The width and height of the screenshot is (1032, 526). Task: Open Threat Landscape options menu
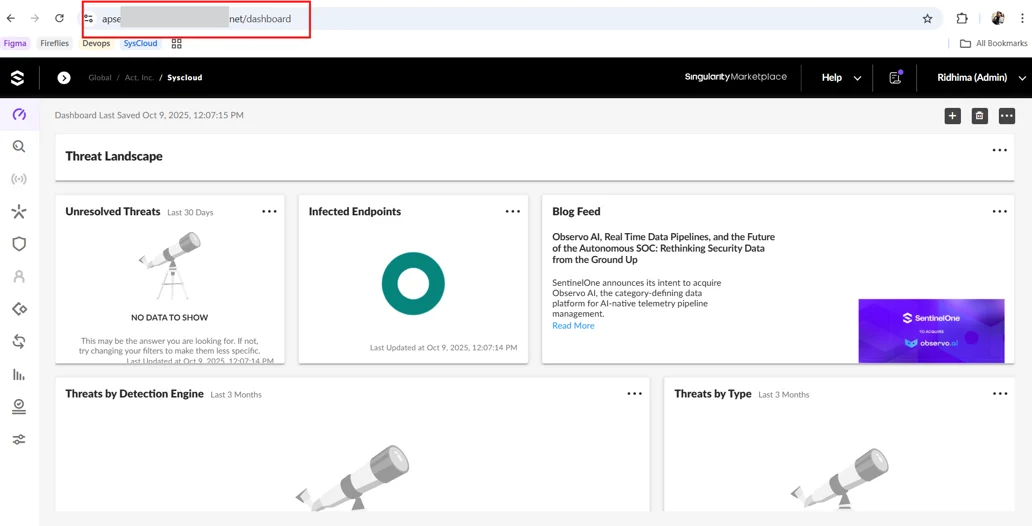[999, 150]
